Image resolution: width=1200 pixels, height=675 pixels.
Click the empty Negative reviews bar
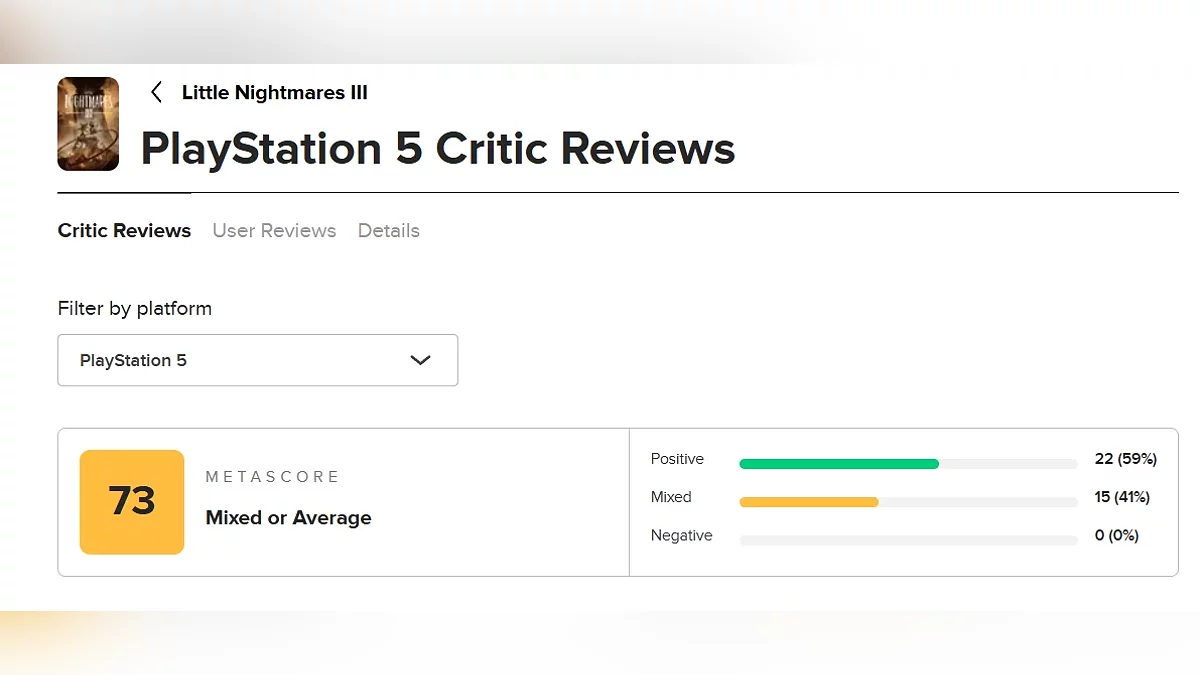click(908, 540)
